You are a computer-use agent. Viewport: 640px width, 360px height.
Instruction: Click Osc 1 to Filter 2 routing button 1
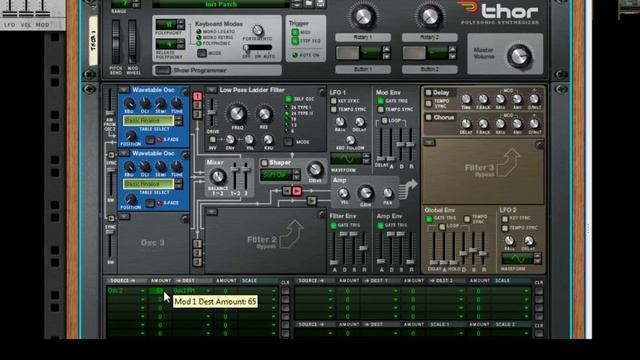click(x=198, y=244)
